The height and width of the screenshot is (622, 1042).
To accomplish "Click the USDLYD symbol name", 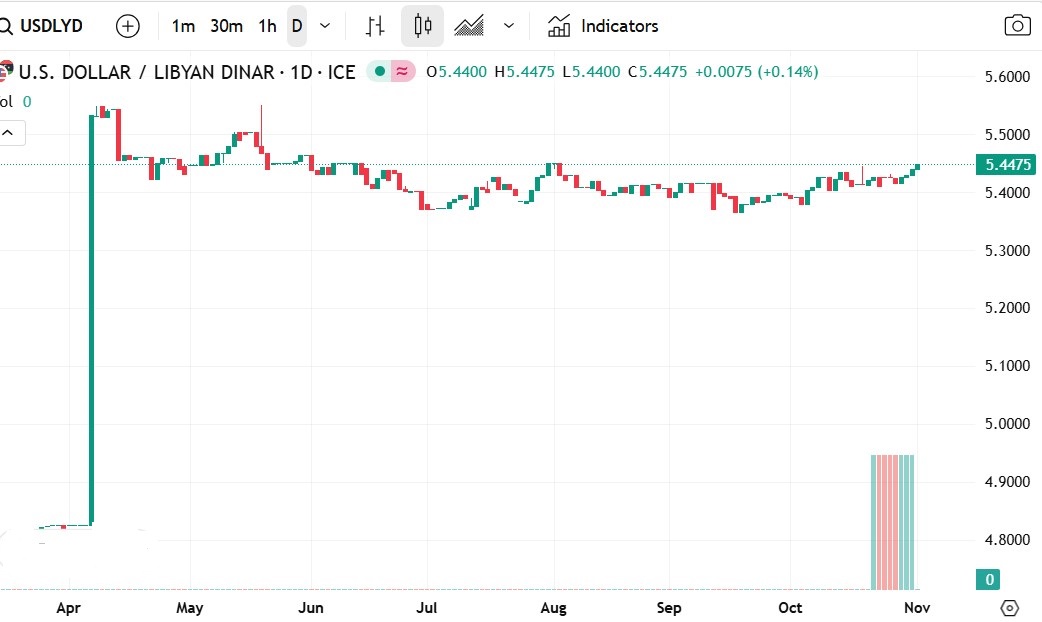I will point(51,26).
